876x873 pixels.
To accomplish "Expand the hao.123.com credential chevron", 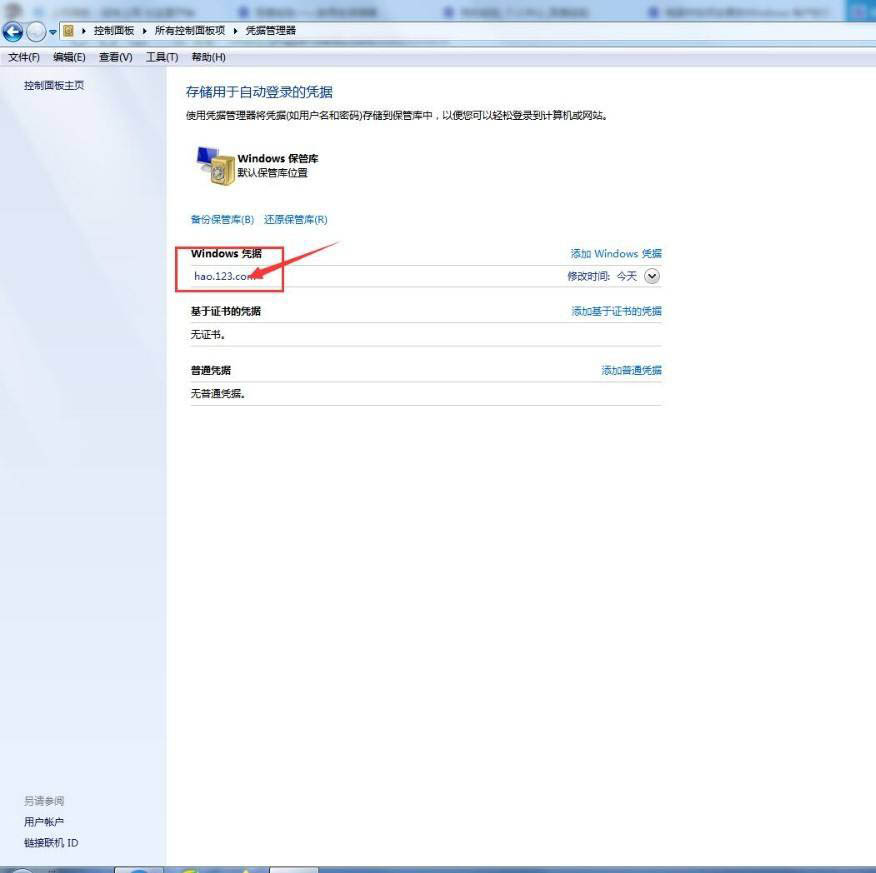I will coord(652,276).
